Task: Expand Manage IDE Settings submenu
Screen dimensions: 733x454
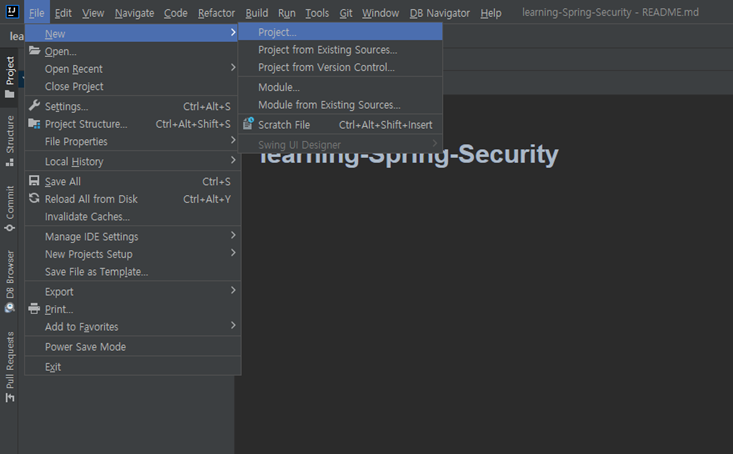Action: coord(132,237)
